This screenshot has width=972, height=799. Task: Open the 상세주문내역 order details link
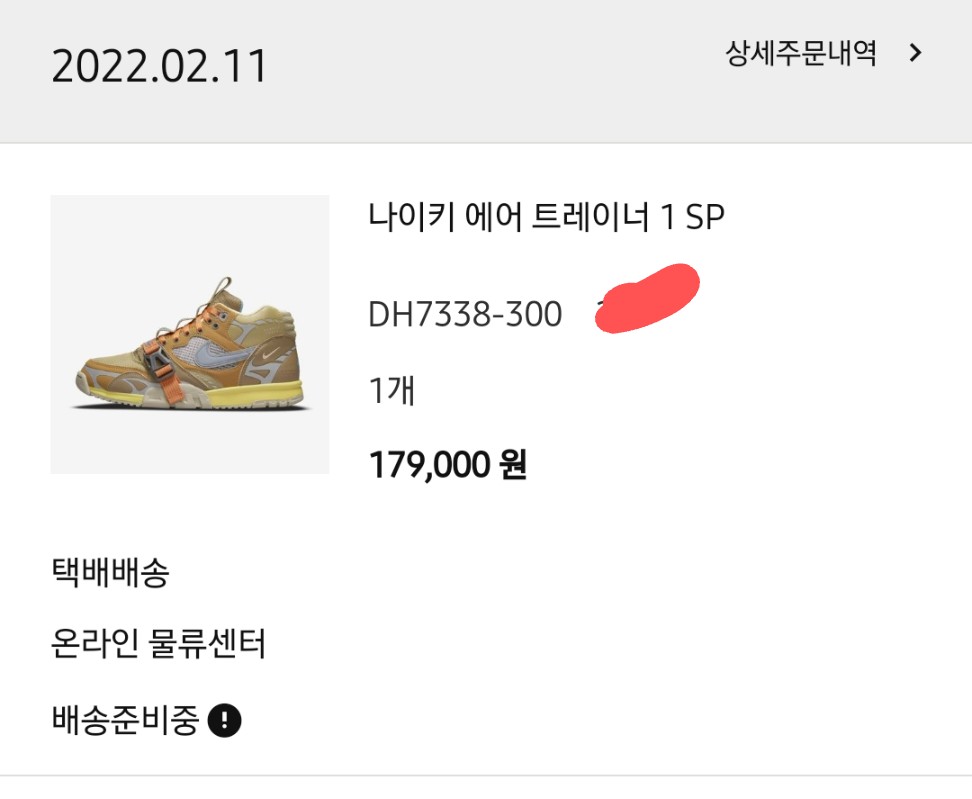(800, 53)
